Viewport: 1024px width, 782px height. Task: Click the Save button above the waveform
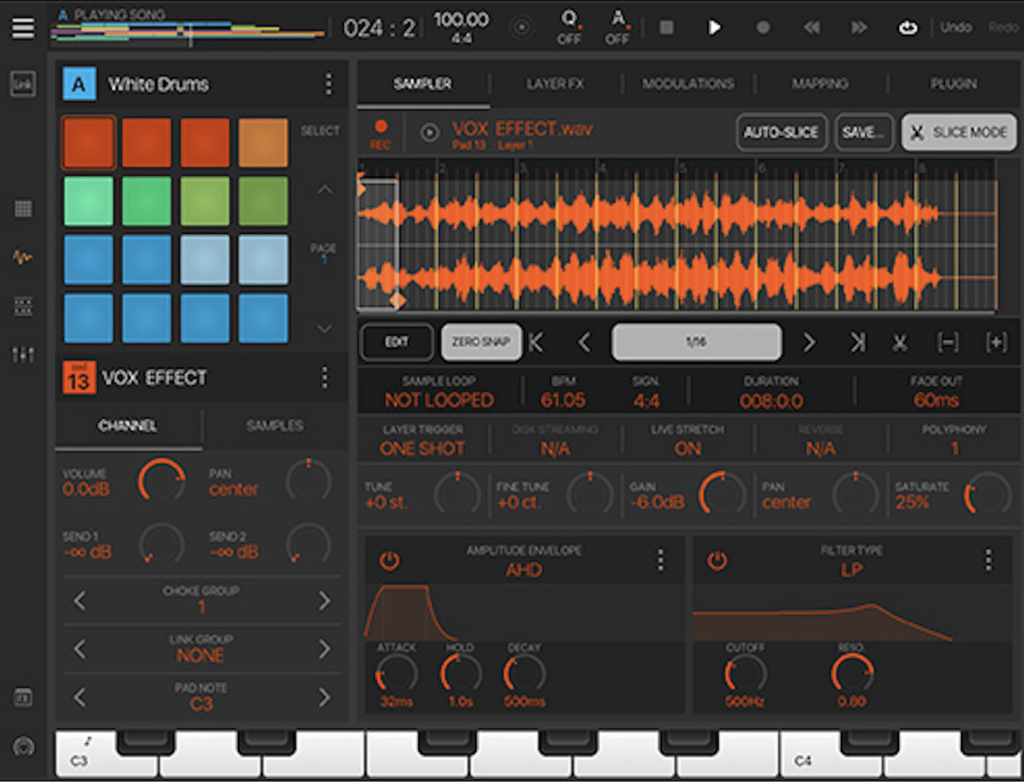[864, 132]
